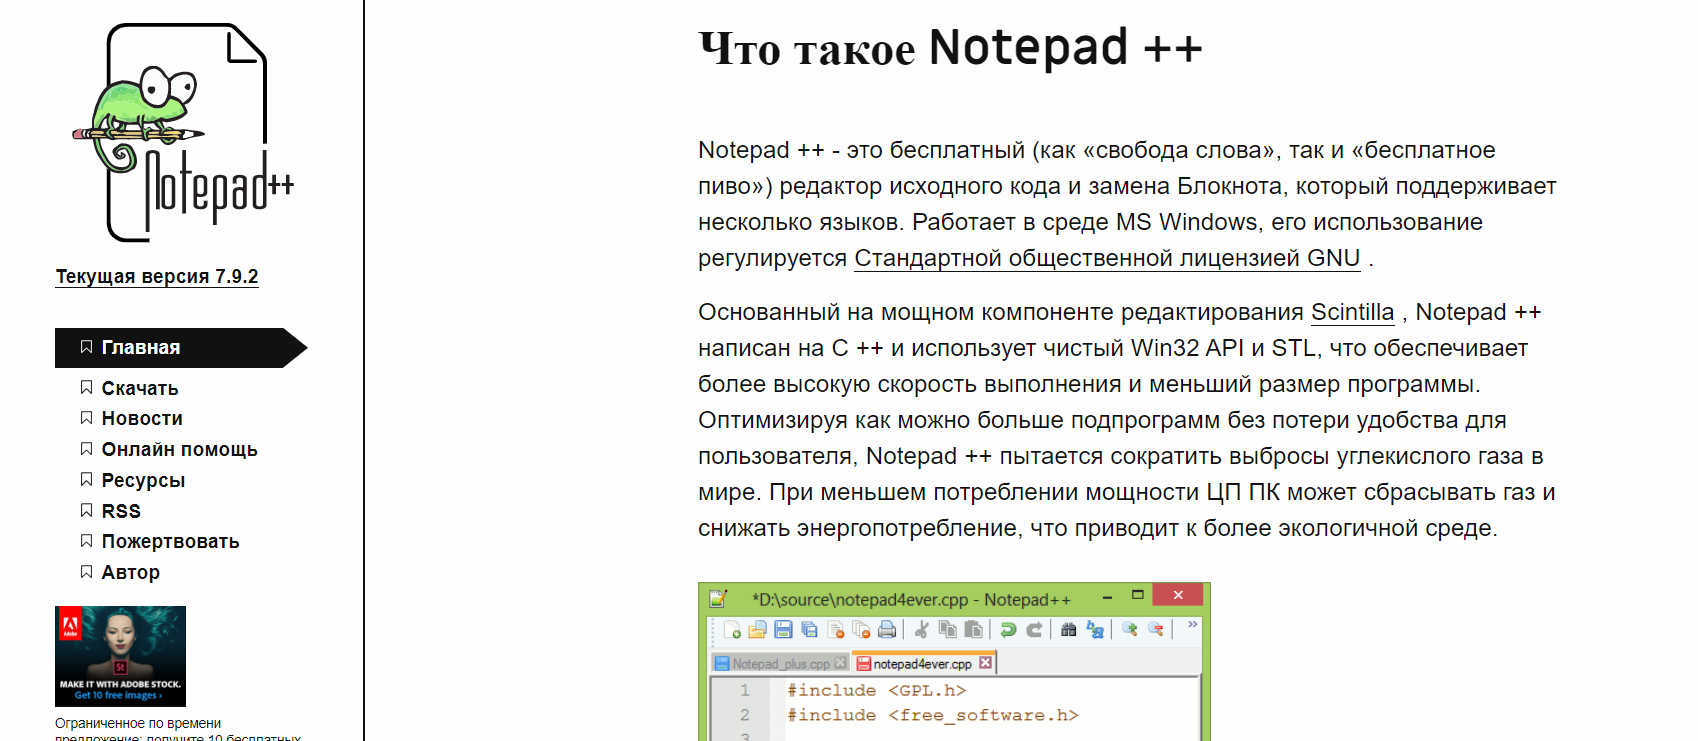Click the Notepad++ chameleon logo
Viewport: 1698px width, 741px height.
coord(182,132)
